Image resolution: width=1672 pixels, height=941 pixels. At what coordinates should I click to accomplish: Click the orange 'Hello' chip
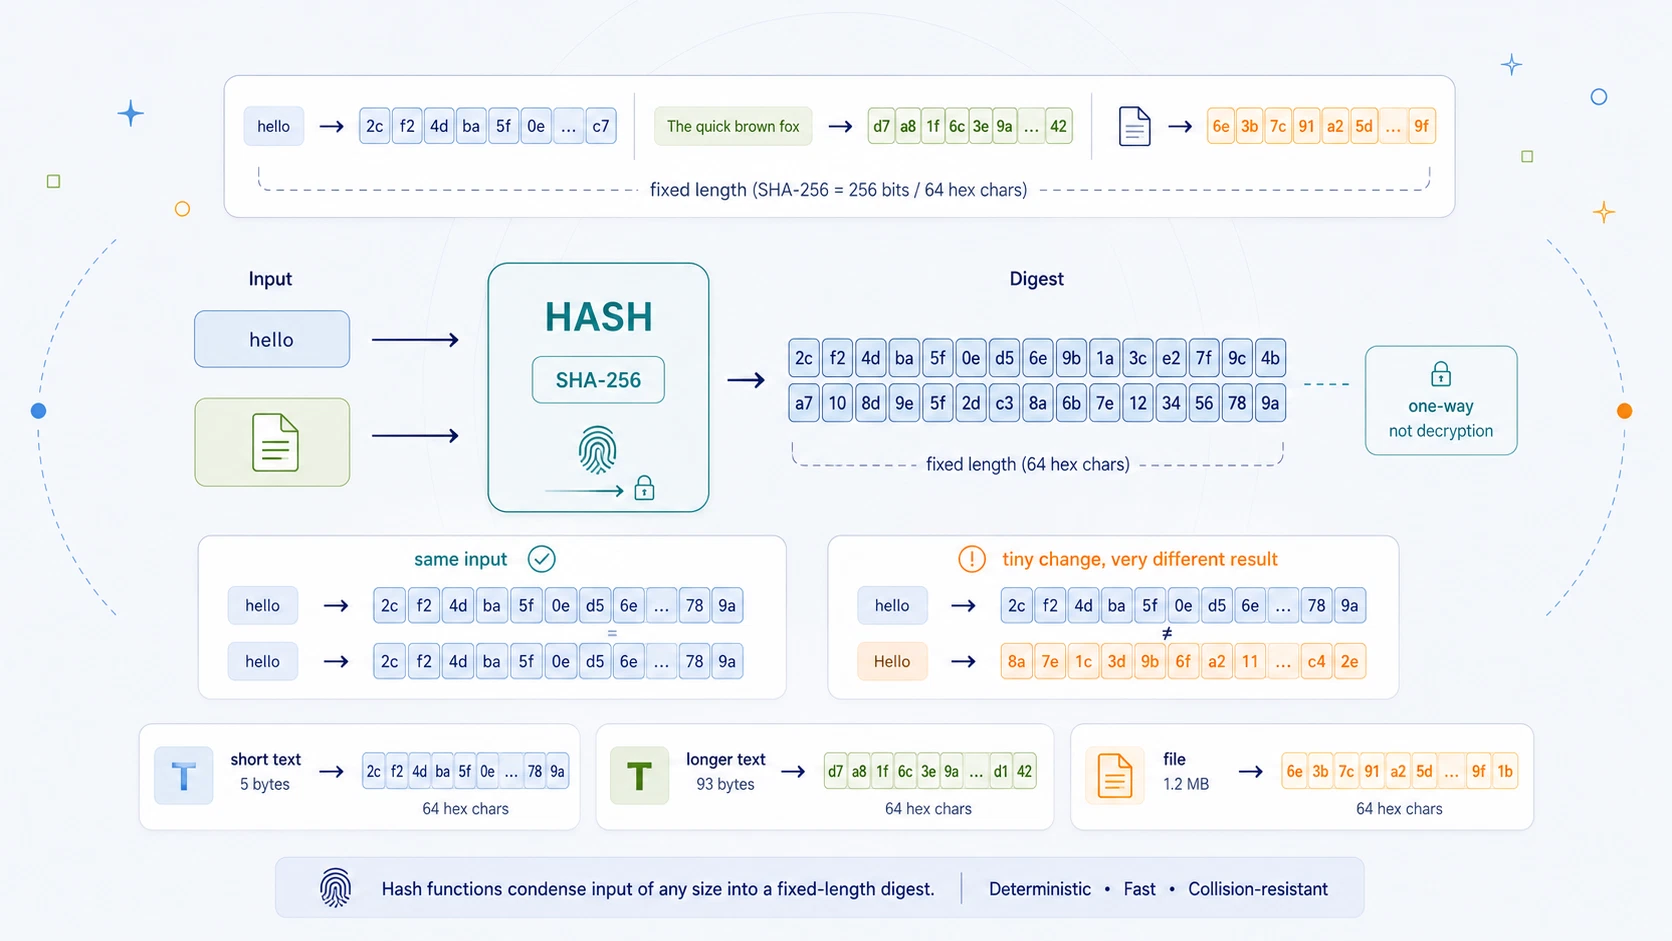tap(892, 661)
